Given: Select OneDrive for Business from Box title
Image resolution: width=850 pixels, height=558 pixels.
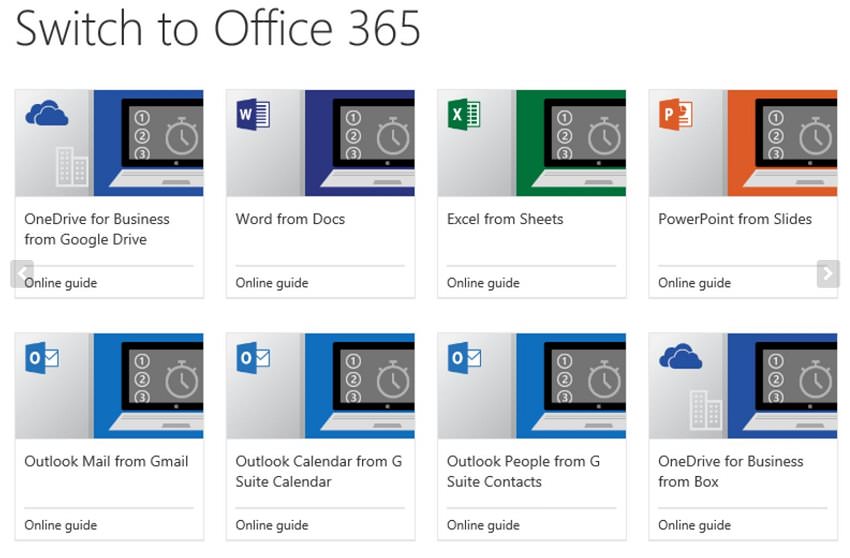Looking at the screenshot, I should click(730, 471).
